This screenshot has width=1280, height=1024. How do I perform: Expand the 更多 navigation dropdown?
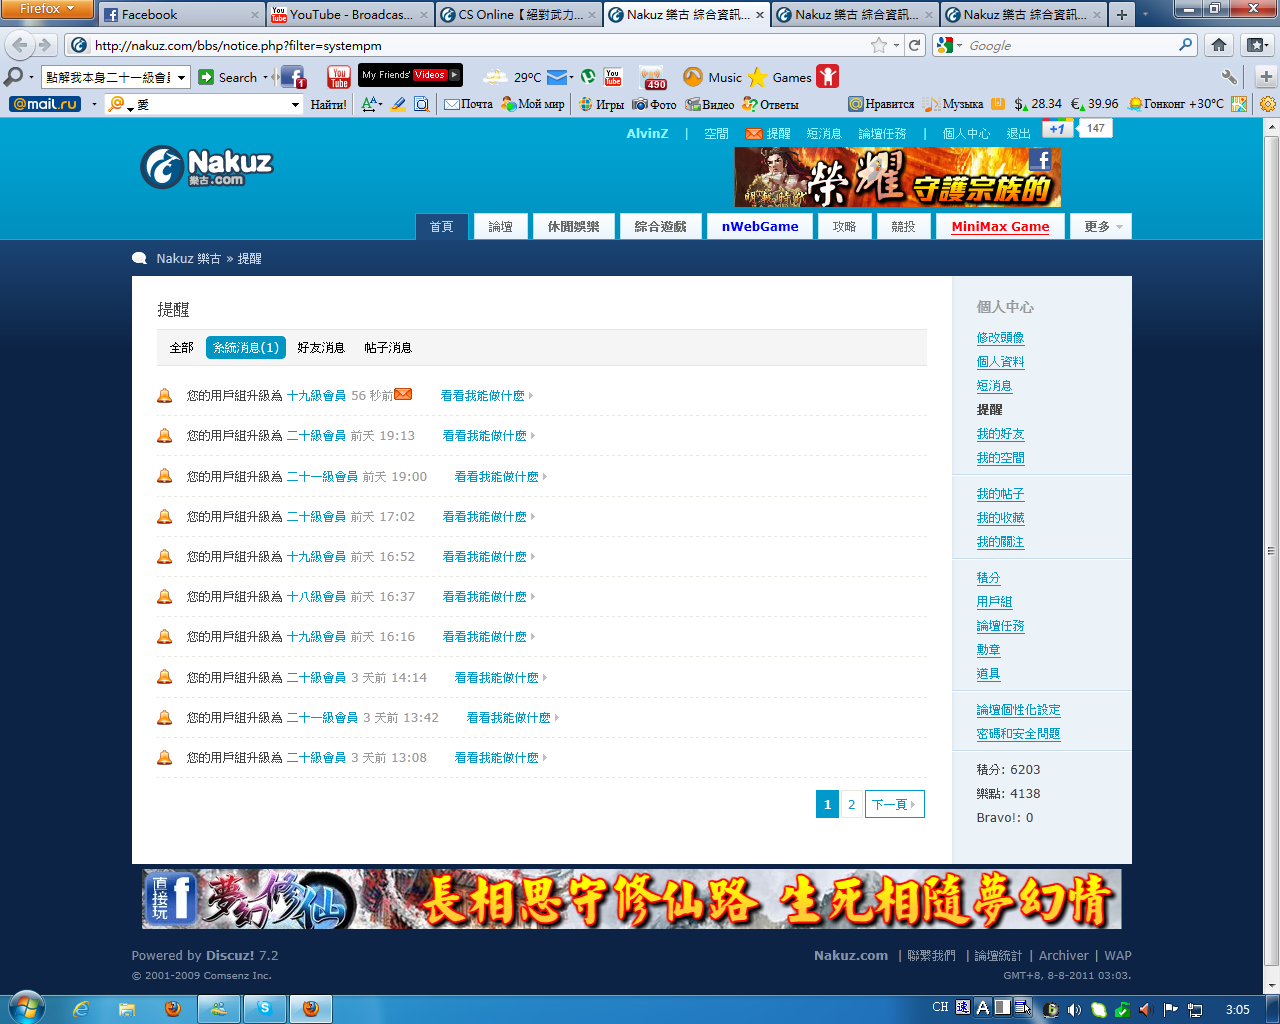[1101, 227]
